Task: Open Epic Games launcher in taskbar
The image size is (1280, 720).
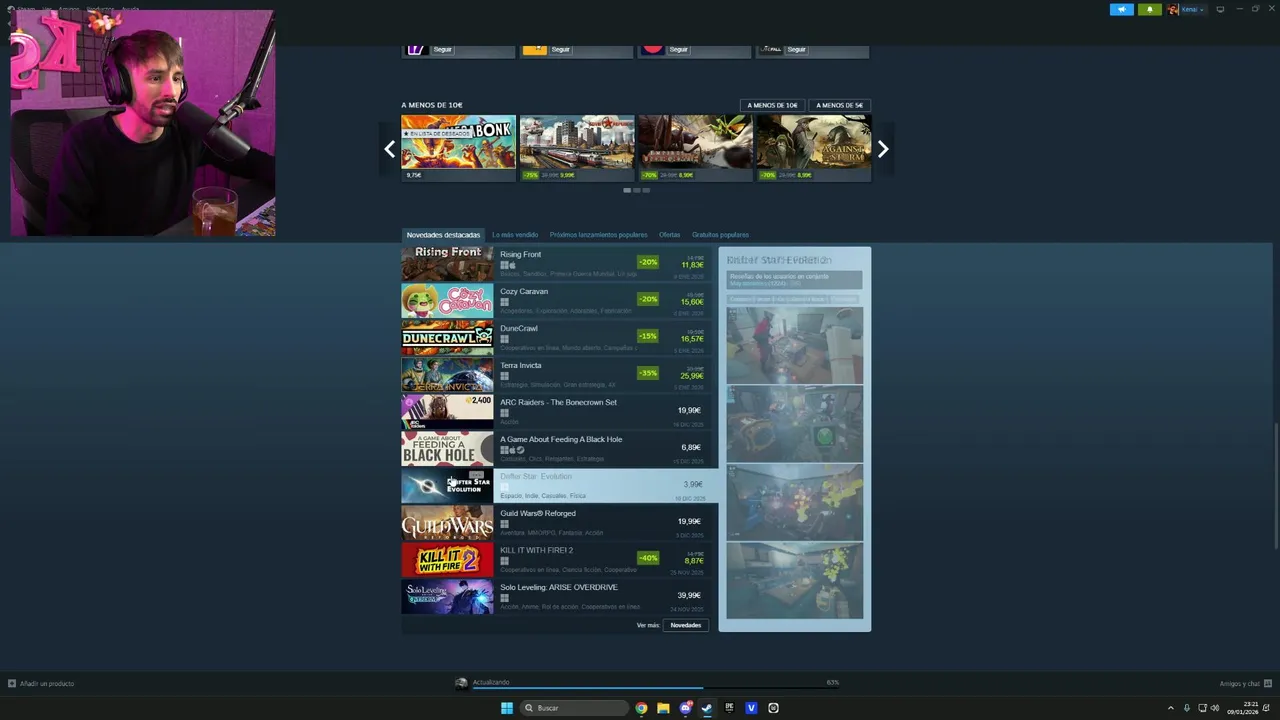Action: [729, 708]
